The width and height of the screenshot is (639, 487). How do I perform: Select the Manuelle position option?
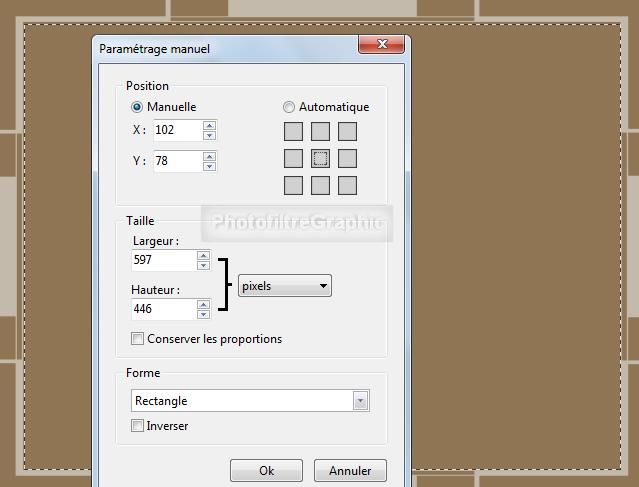click(x=138, y=107)
